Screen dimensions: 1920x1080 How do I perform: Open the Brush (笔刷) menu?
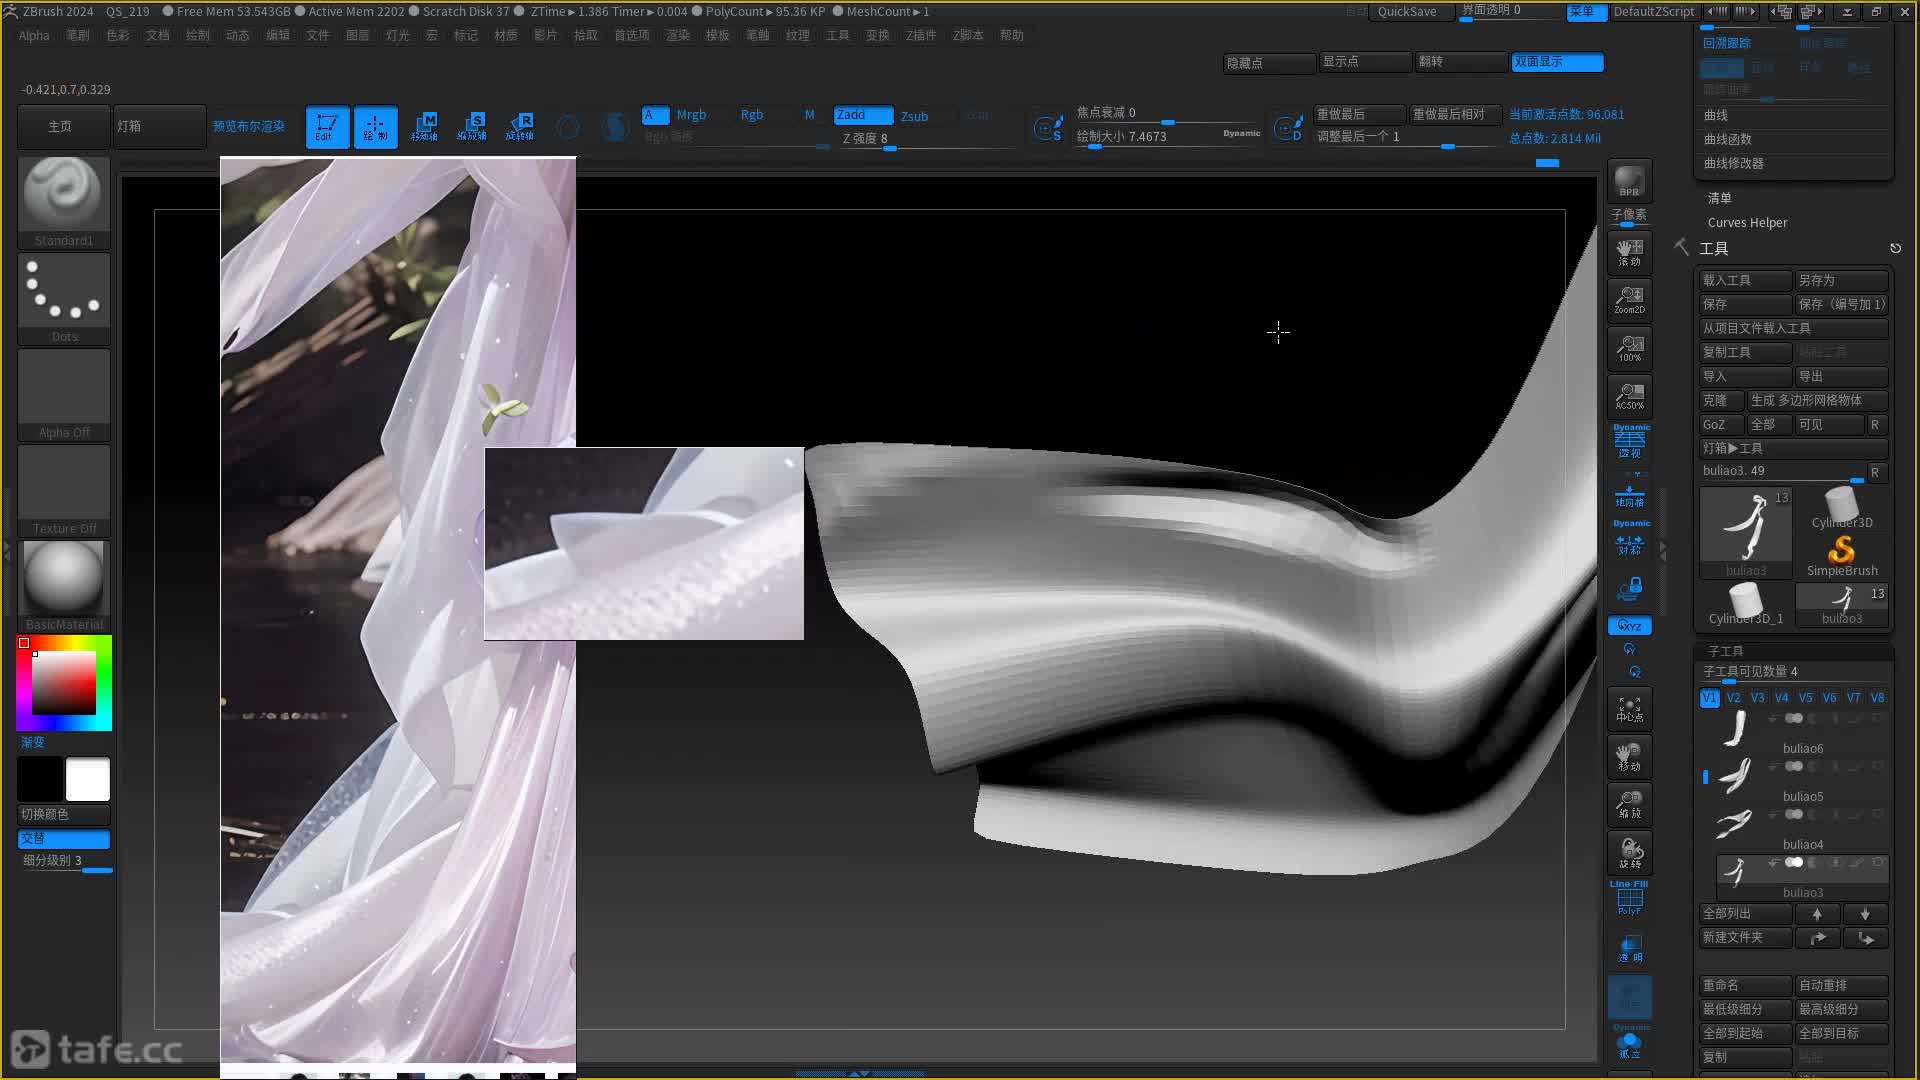coord(78,35)
